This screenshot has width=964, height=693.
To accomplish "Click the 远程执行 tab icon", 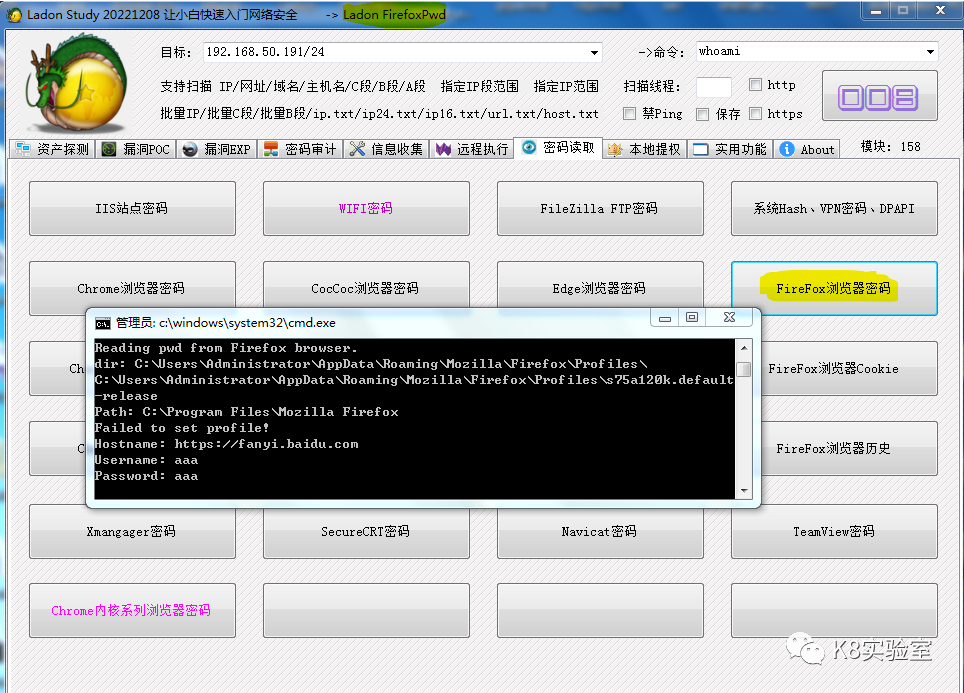I will coord(443,149).
